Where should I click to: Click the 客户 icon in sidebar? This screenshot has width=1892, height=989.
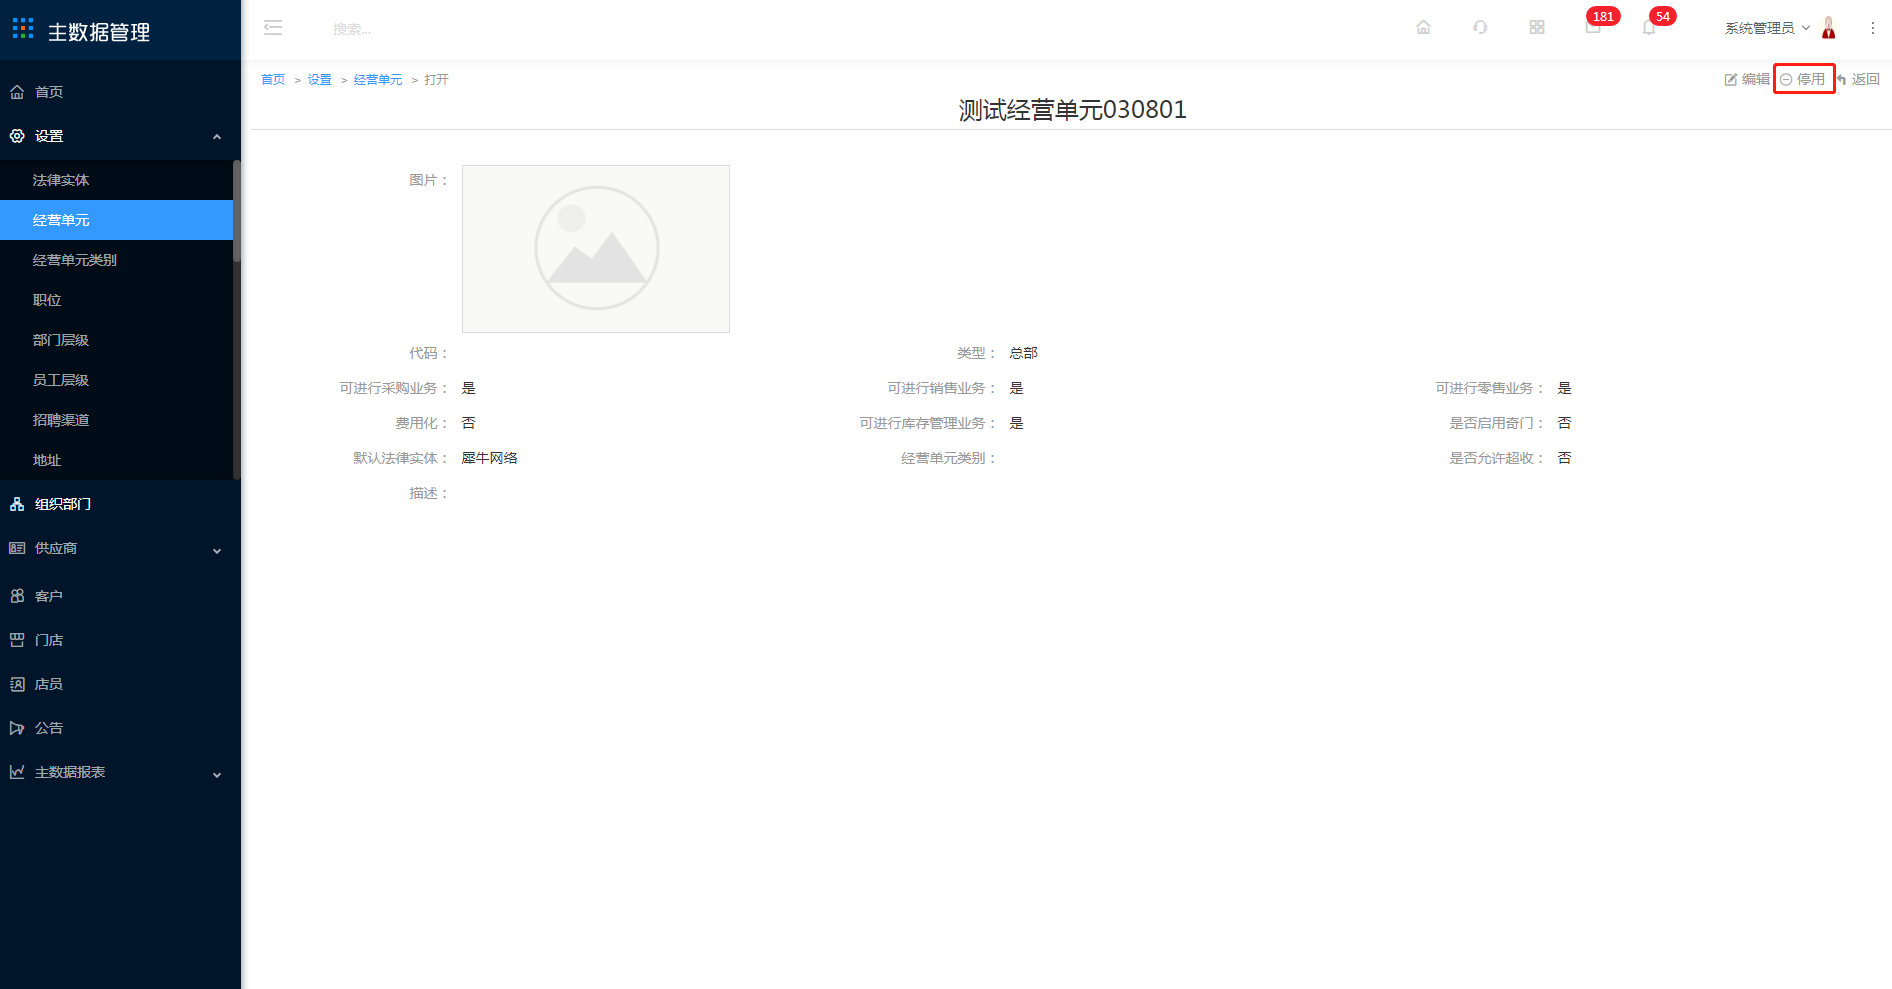(x=17, y=596)
